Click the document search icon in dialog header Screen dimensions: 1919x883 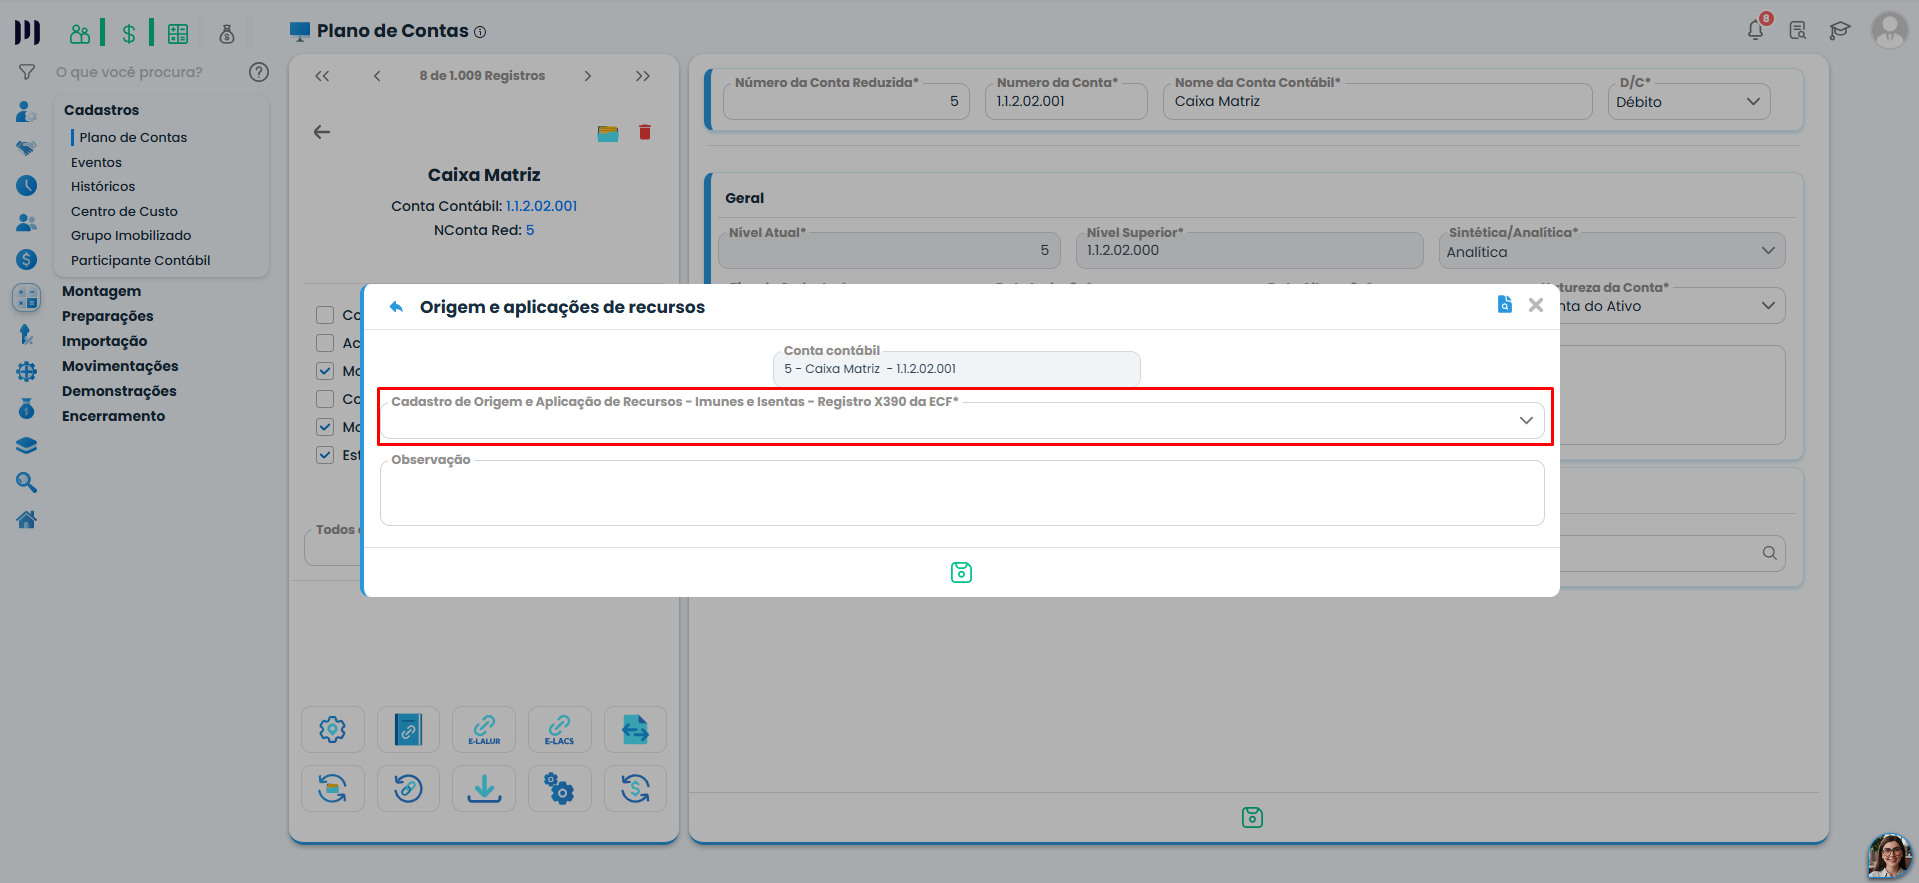1505,304
